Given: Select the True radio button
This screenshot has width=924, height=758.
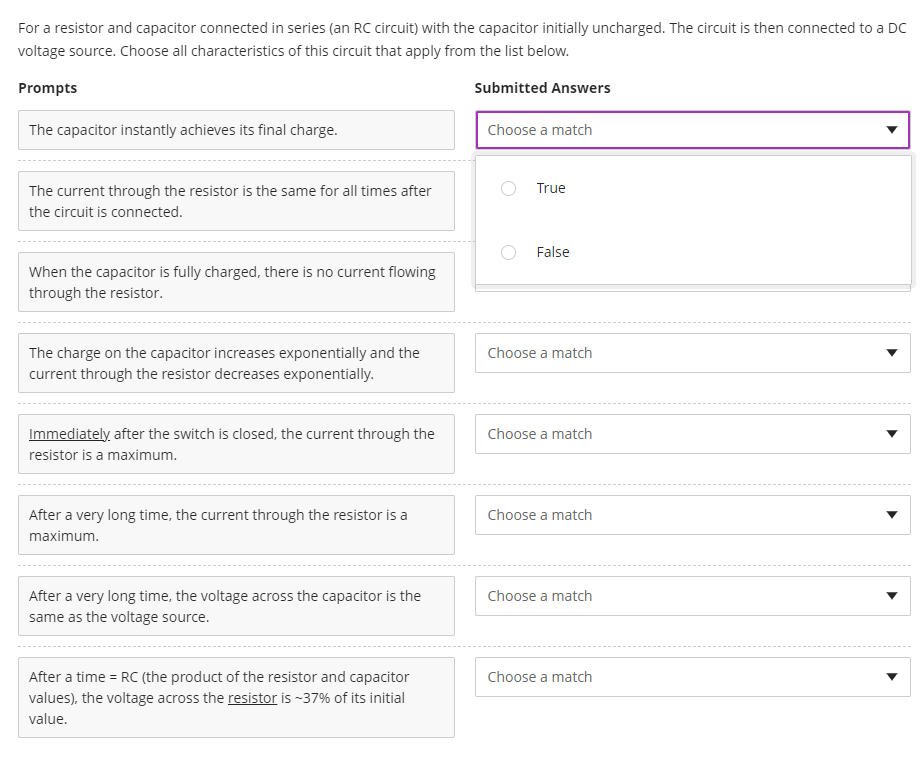Looking at the screenshot, I should point(508,188).
